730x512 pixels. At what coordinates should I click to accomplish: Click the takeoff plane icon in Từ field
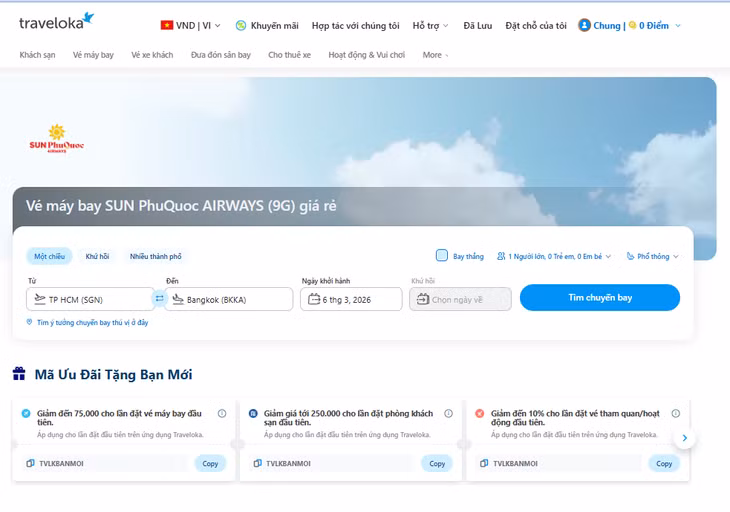(40, 299)
